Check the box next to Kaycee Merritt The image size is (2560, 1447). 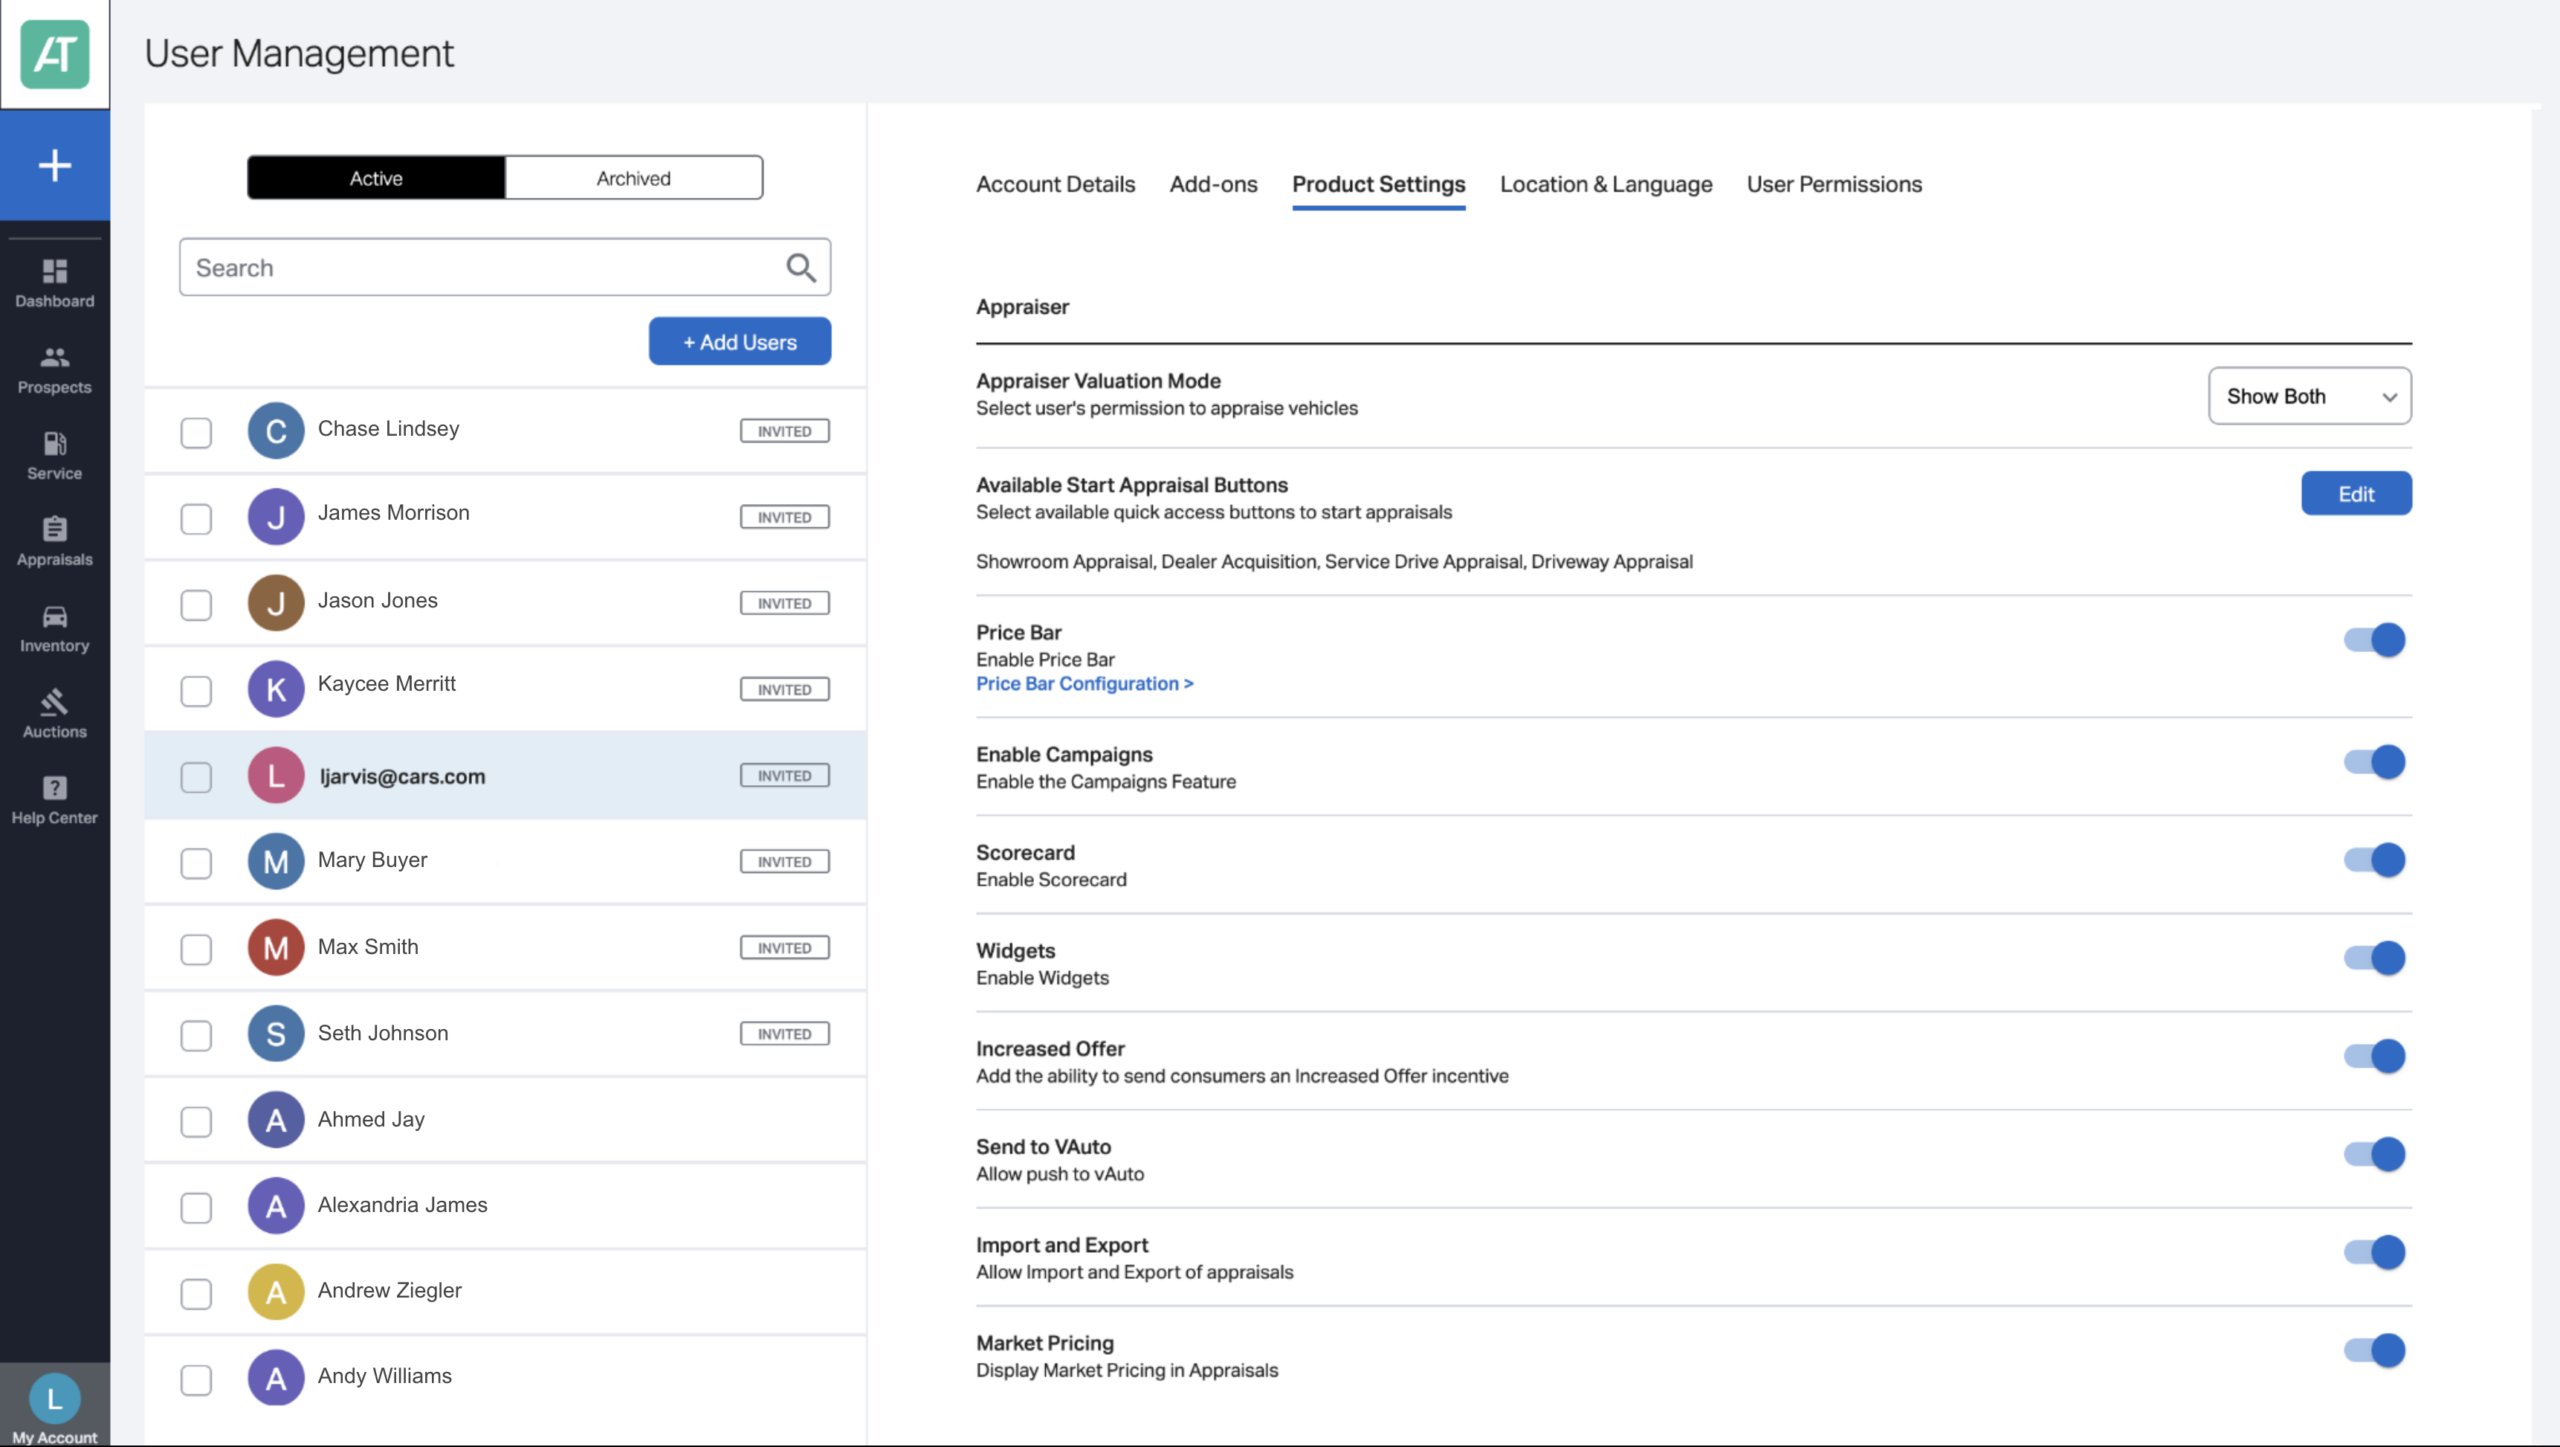pos(196,691)
